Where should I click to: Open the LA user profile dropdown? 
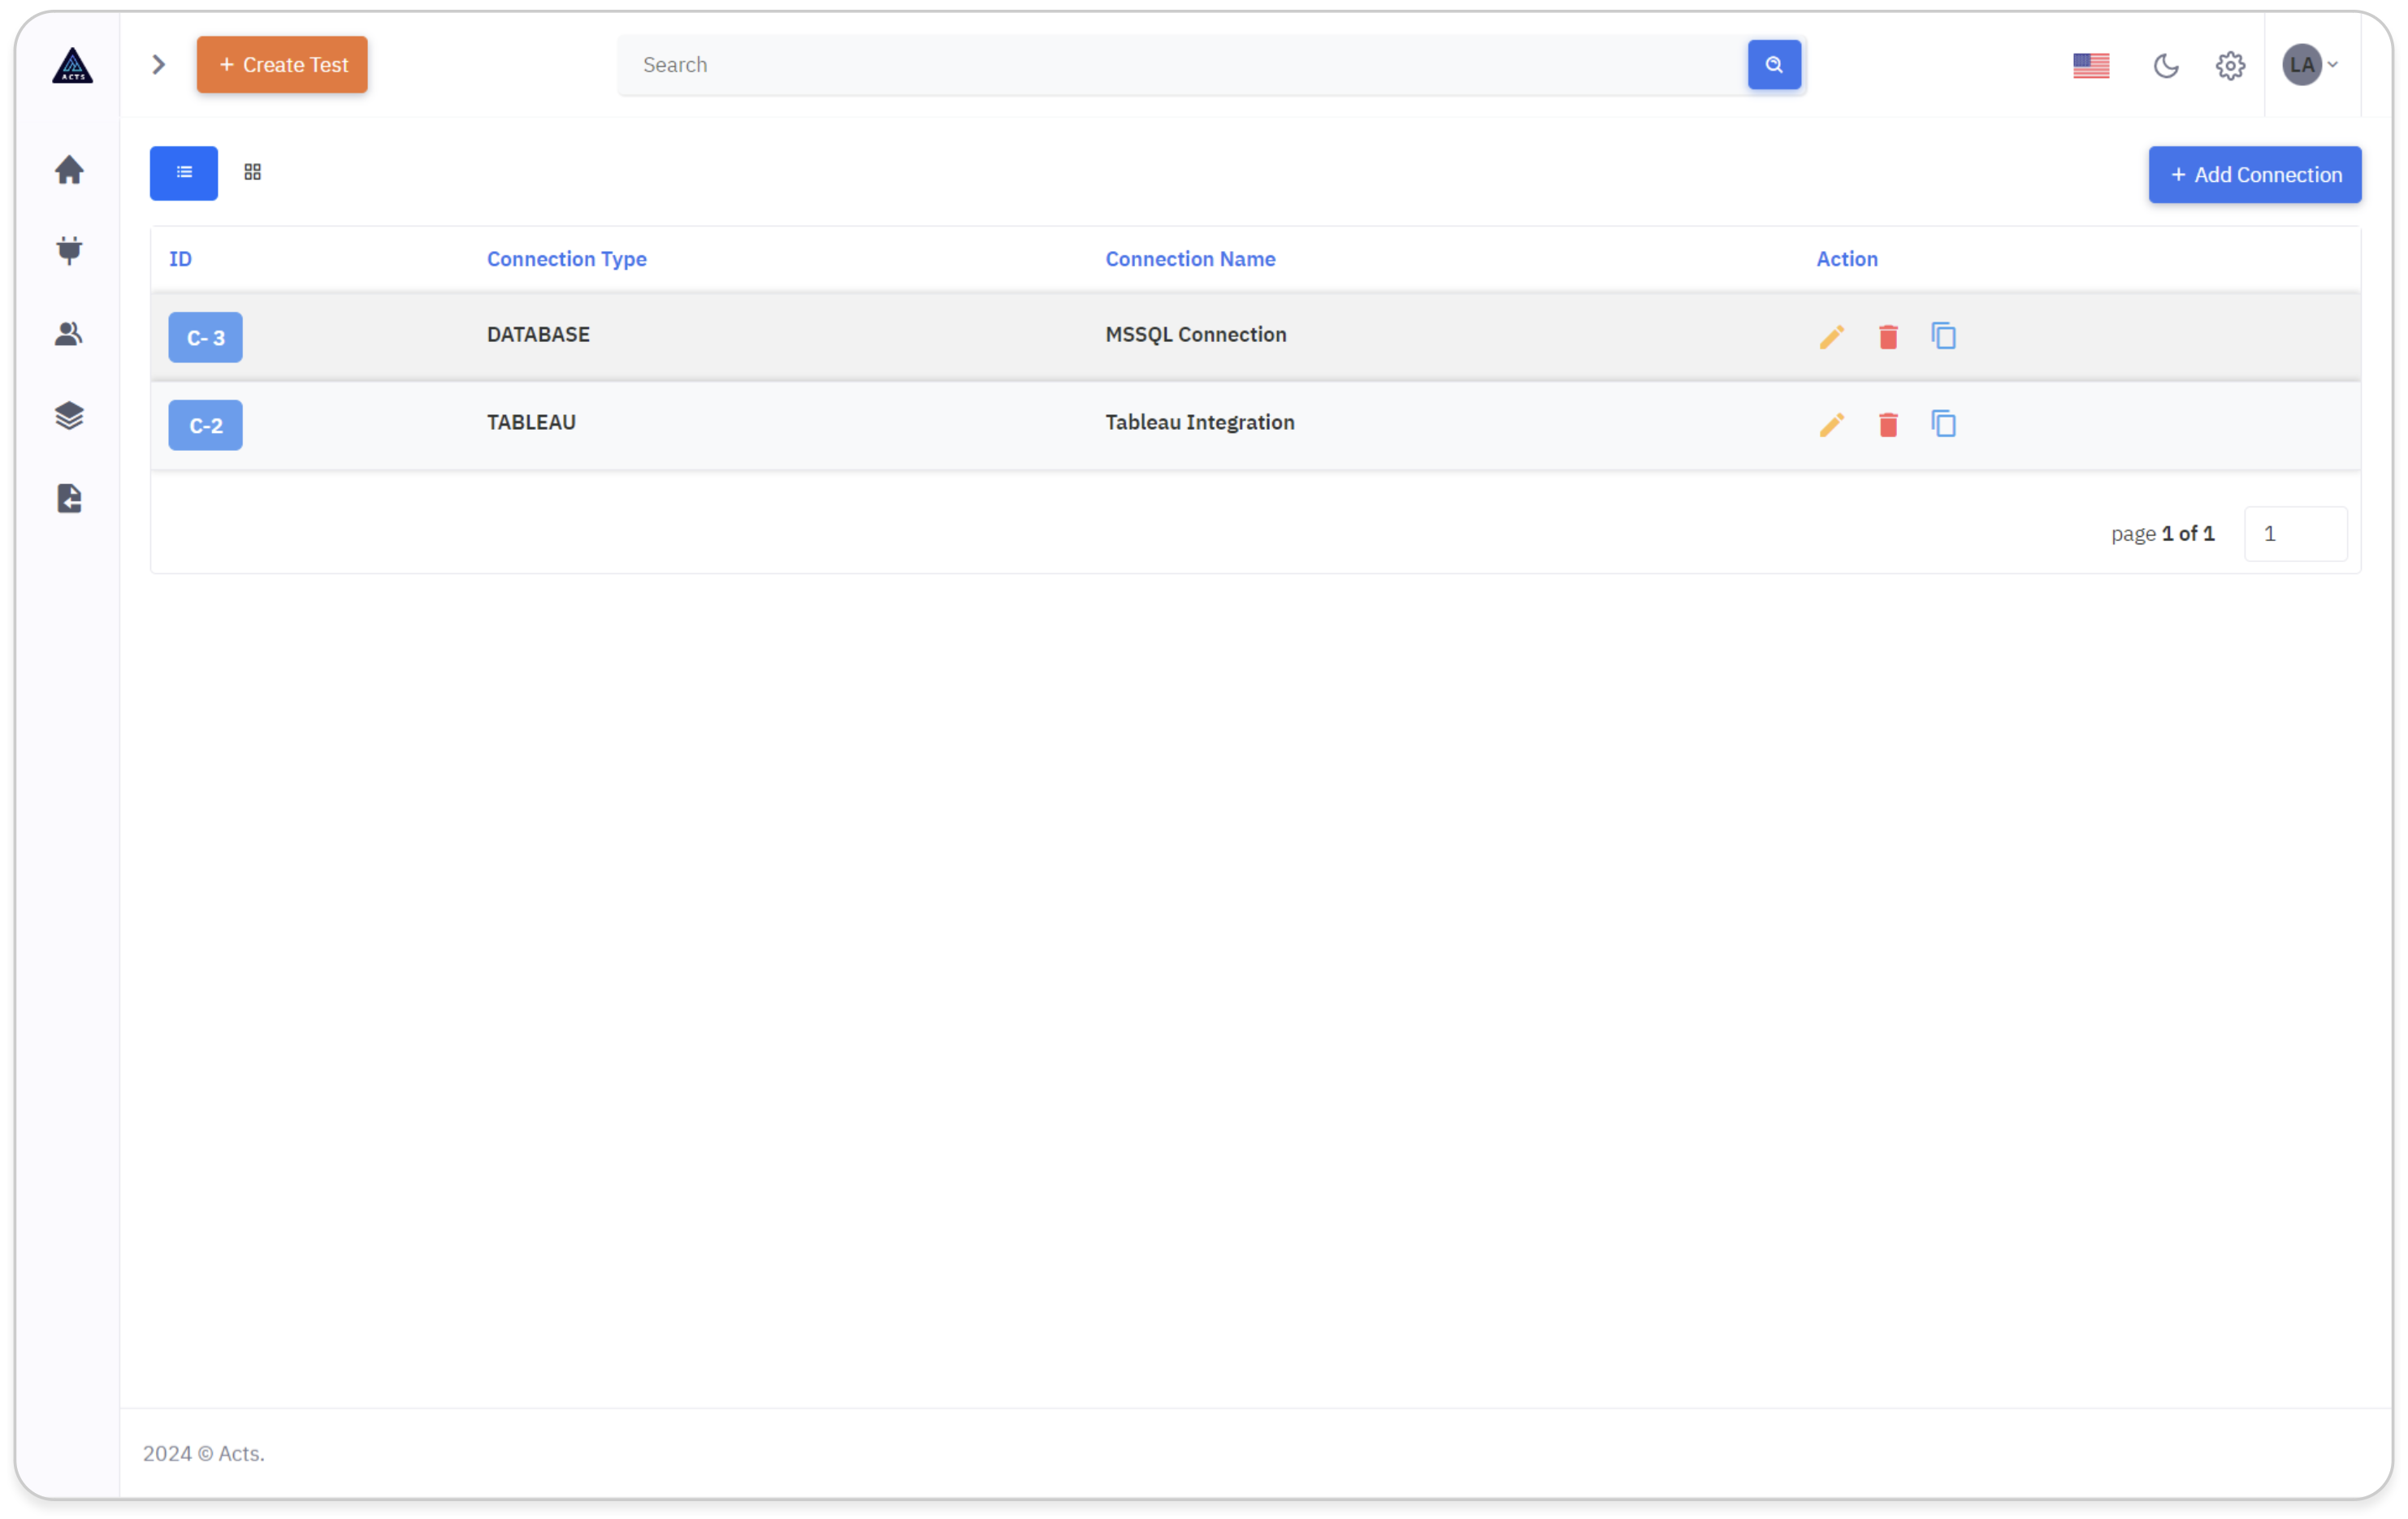click(2310, 65)
